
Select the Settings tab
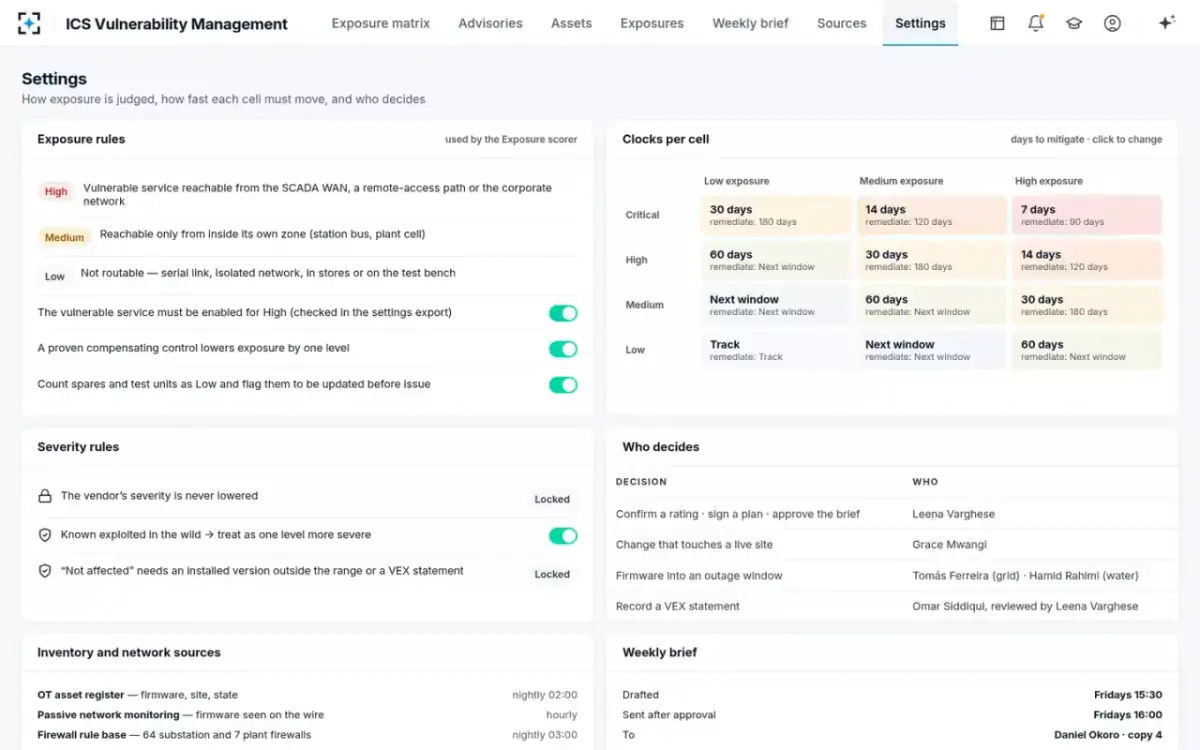(x=920, y=23)
